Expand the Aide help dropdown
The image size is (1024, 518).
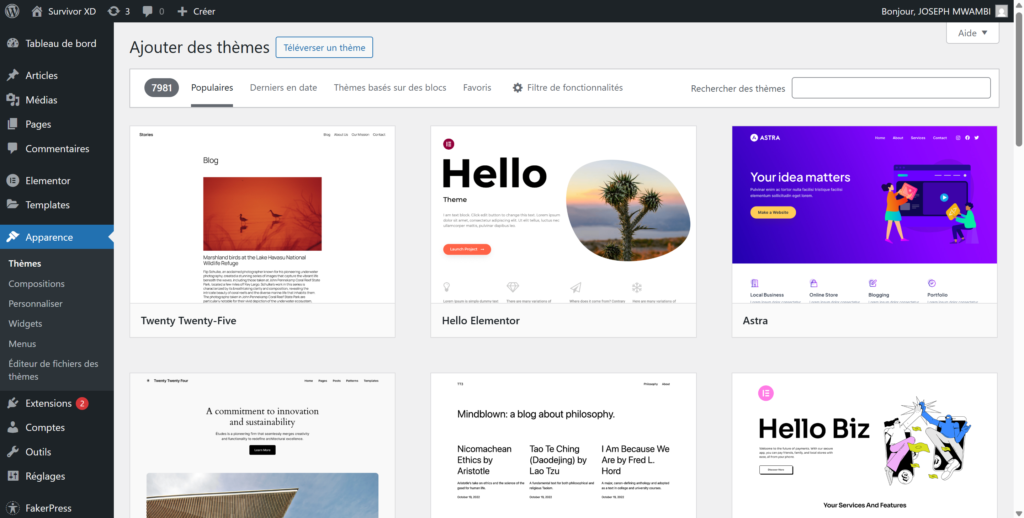pyautogui.click(x=972, y=33)
